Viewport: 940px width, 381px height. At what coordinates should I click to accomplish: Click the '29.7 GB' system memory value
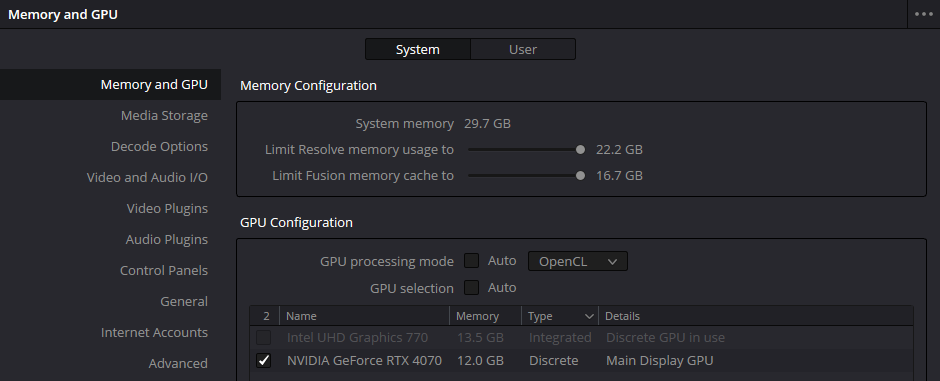coord(487,124)
